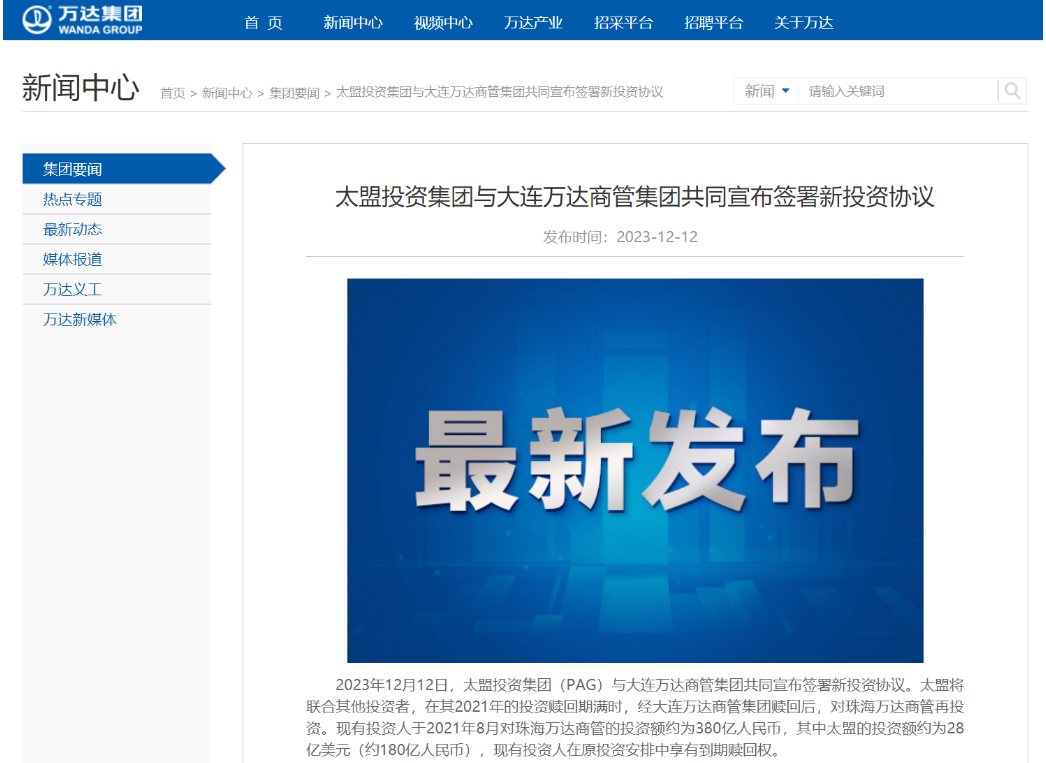Click the breadcrumb article title text

point(499,92)
